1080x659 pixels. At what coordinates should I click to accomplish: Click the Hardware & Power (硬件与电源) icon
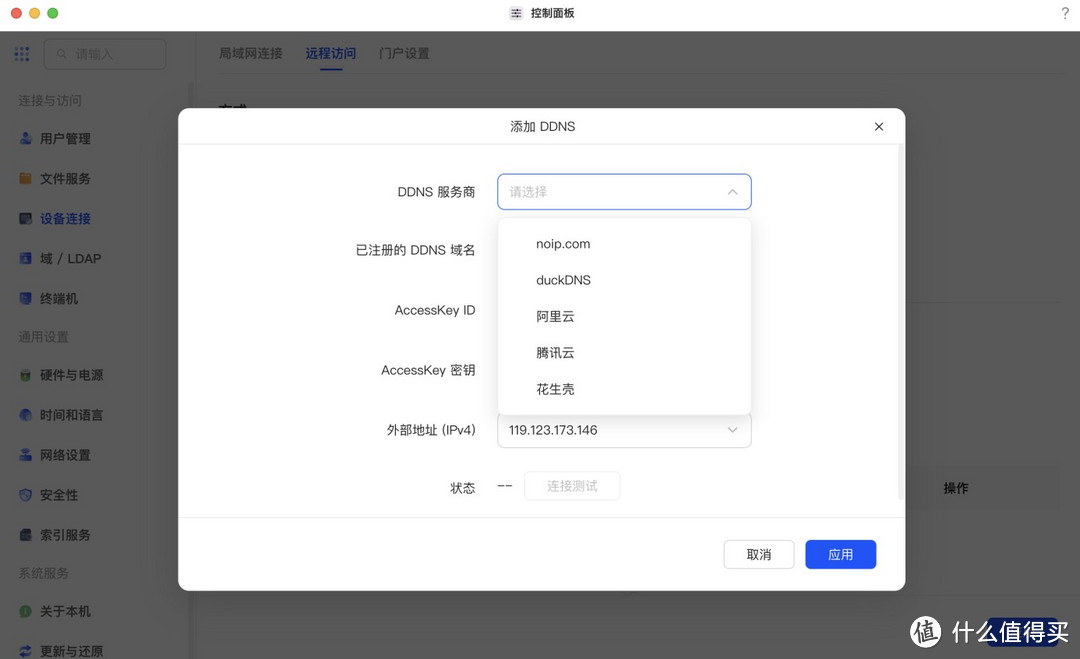26,375
